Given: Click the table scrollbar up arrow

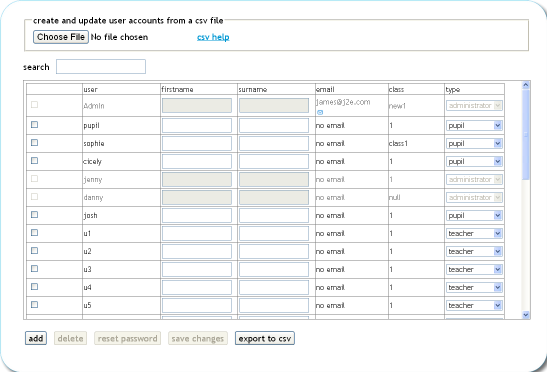Looking at the screenshot, I should point(526,85).
